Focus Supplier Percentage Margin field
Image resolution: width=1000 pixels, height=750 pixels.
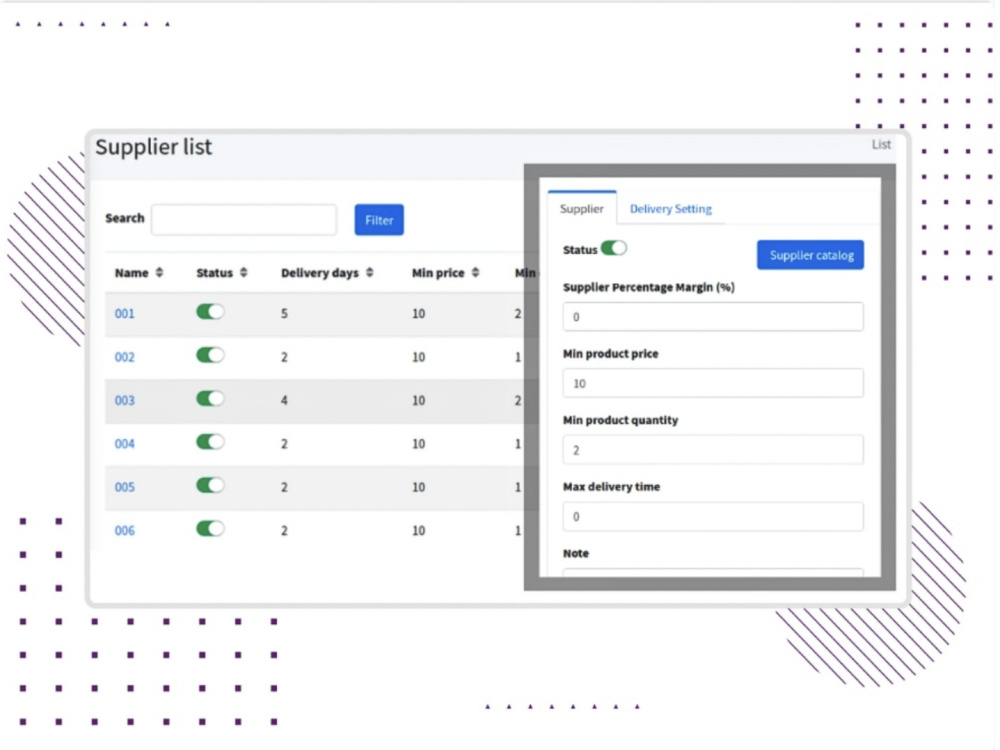click(x=714, y=317)
